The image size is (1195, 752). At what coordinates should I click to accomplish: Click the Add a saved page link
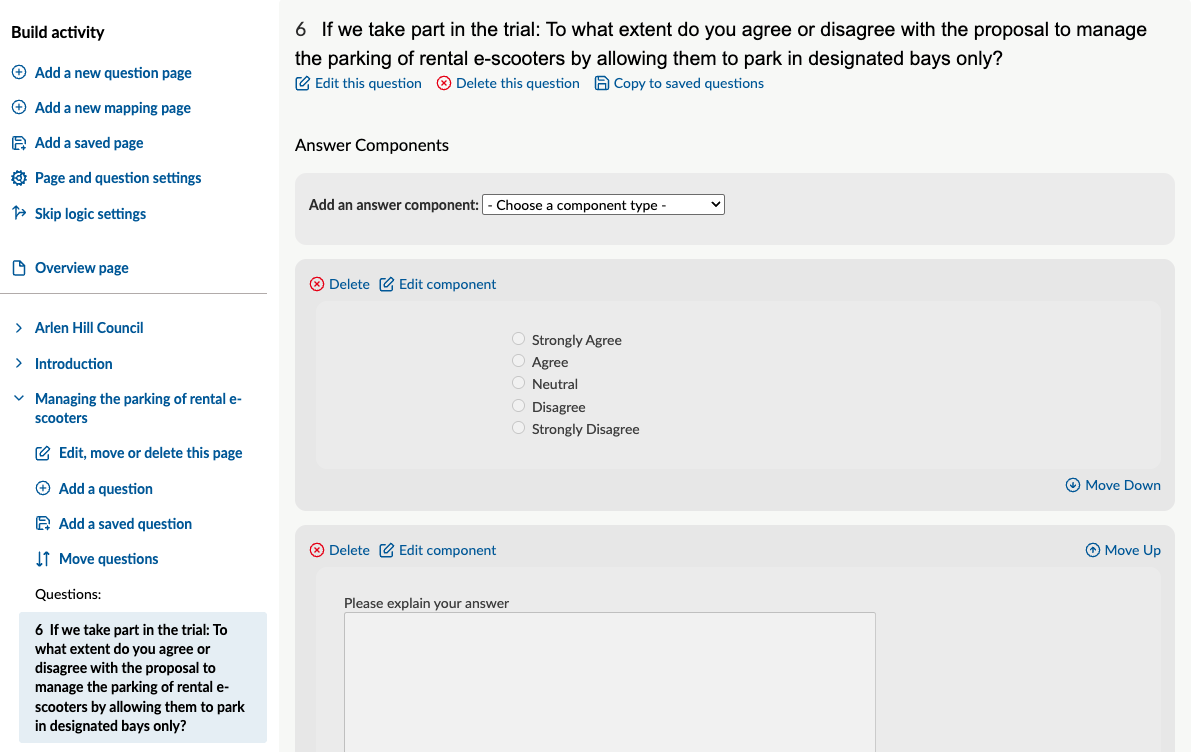coord(88,142)
